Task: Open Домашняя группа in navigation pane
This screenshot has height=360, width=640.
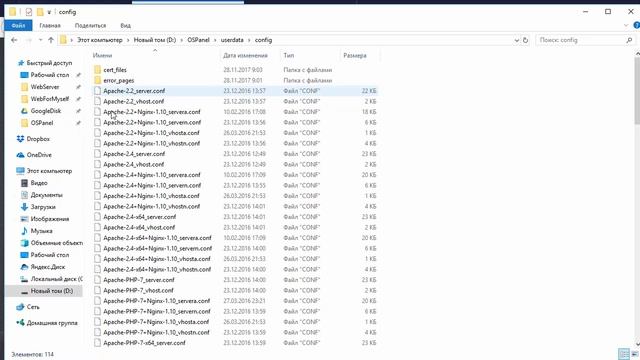Action: (52, 323)
